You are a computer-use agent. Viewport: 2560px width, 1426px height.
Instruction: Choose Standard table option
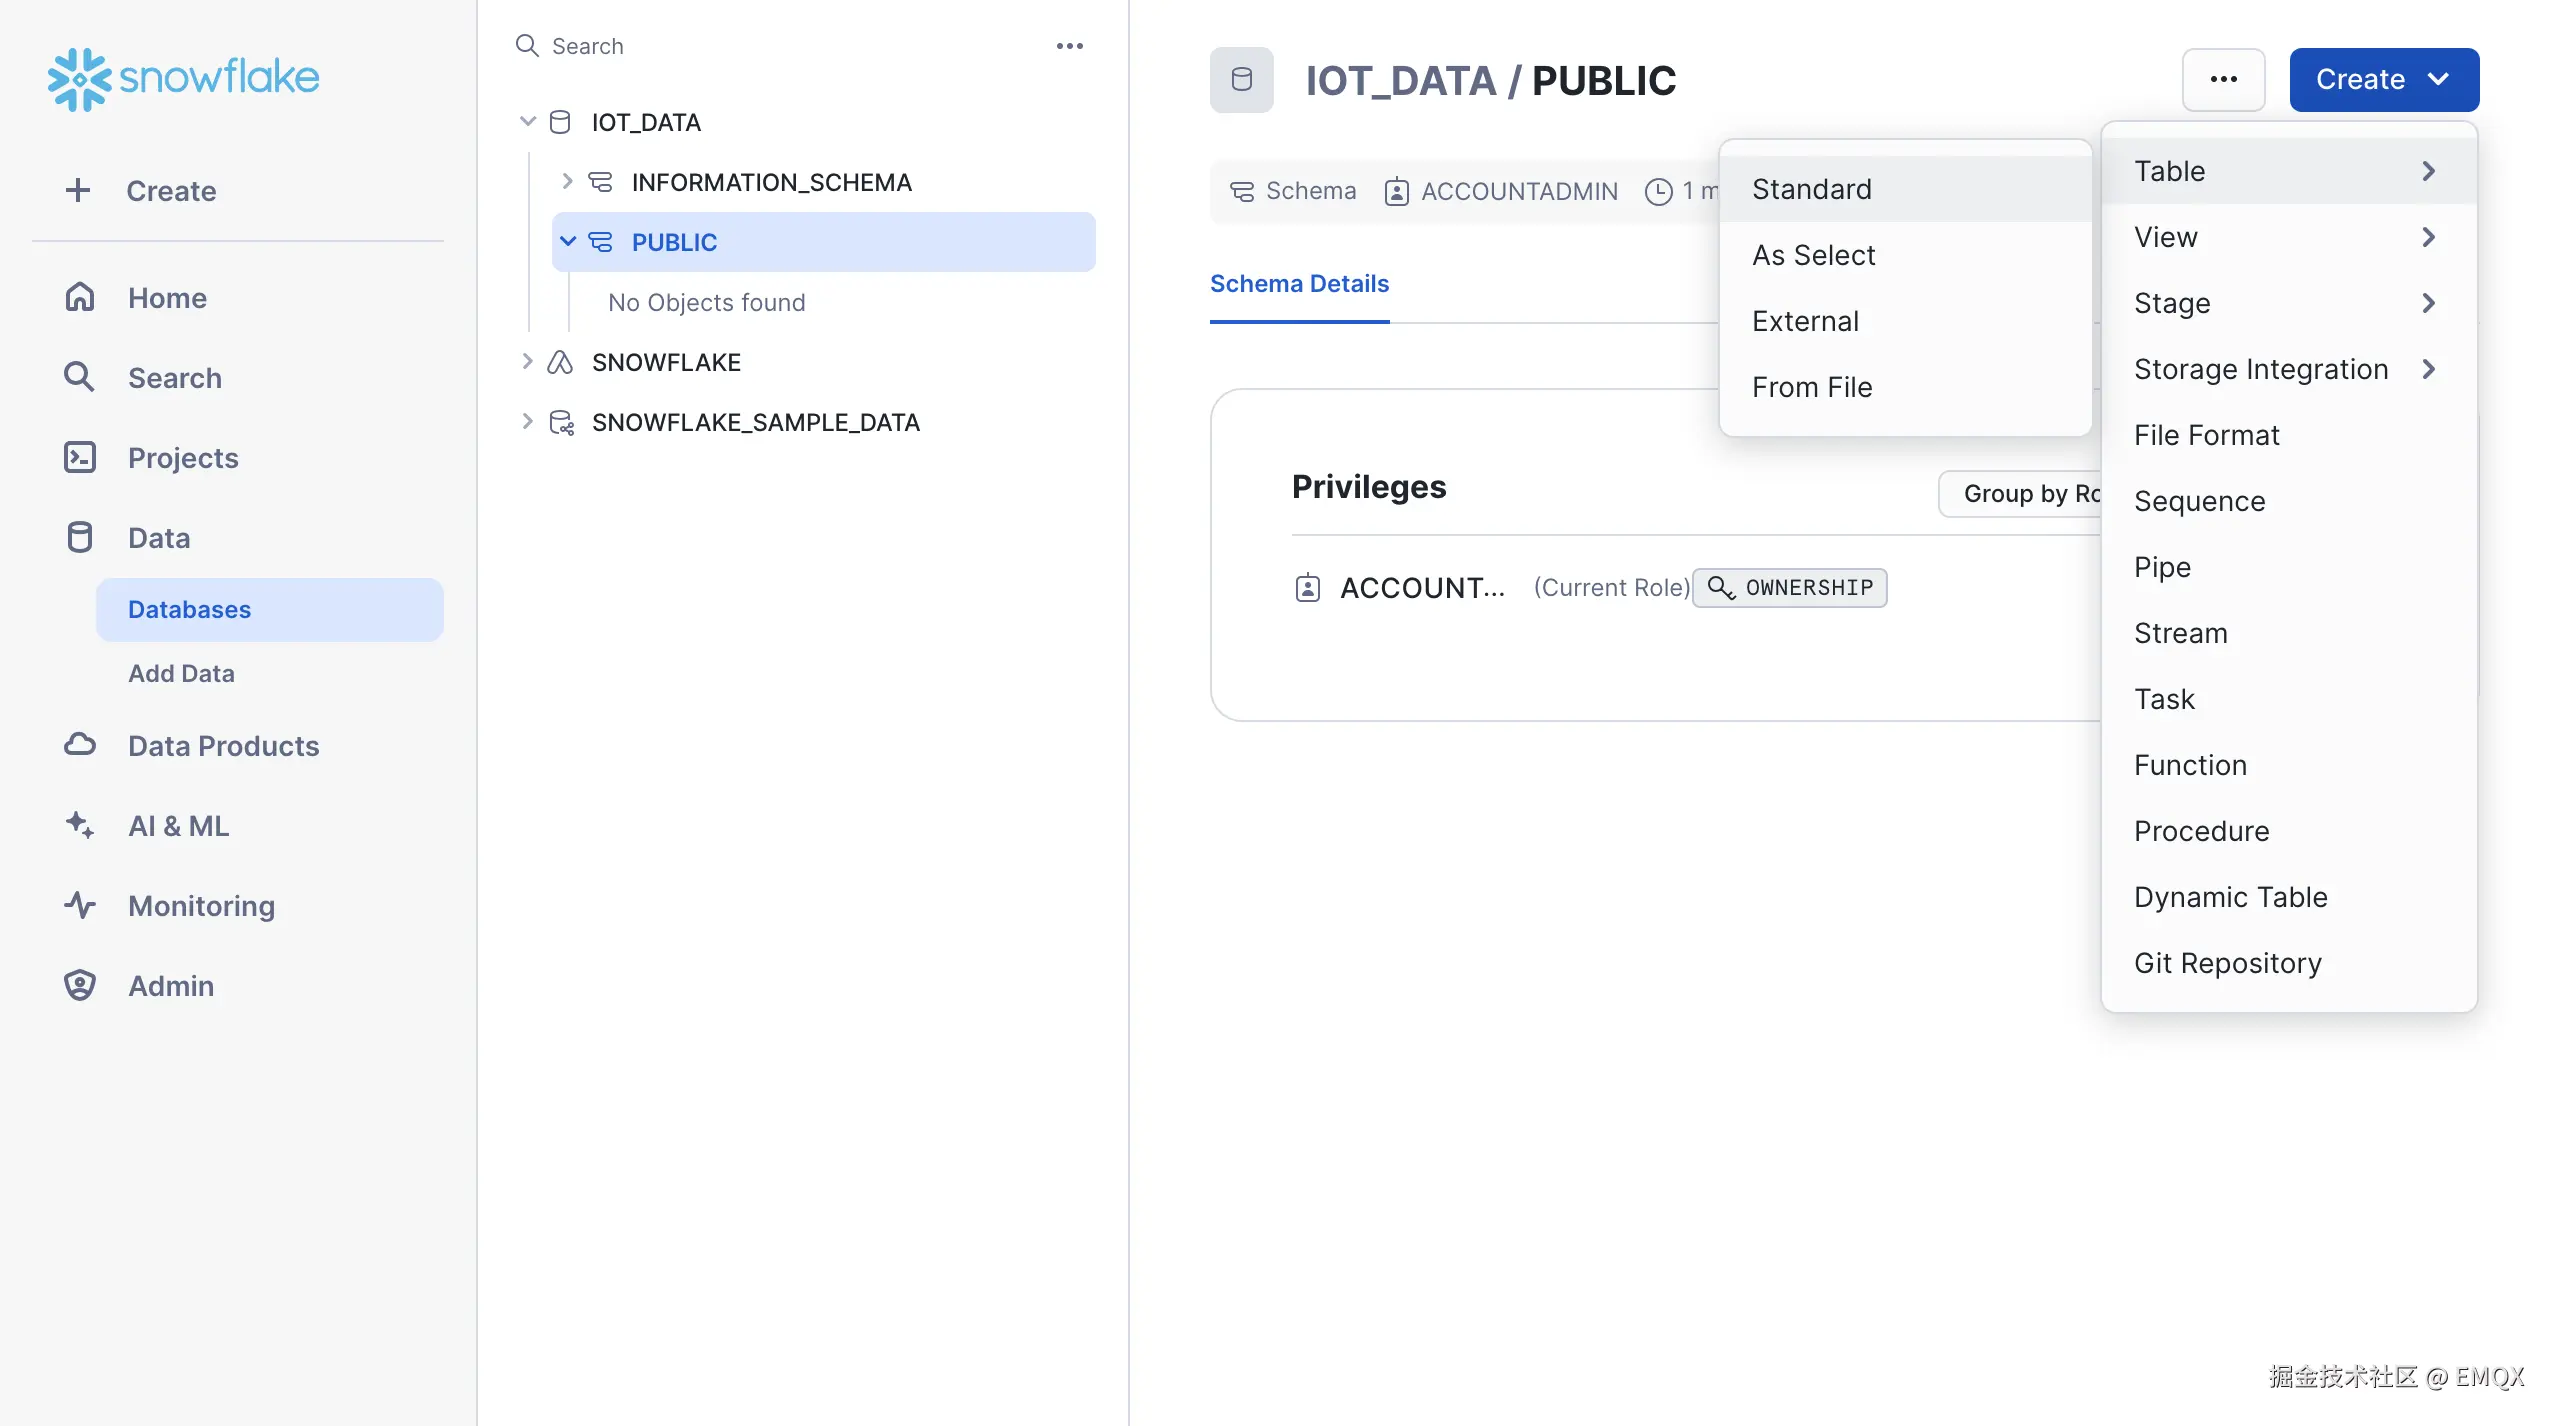(x=1811, y=189)
